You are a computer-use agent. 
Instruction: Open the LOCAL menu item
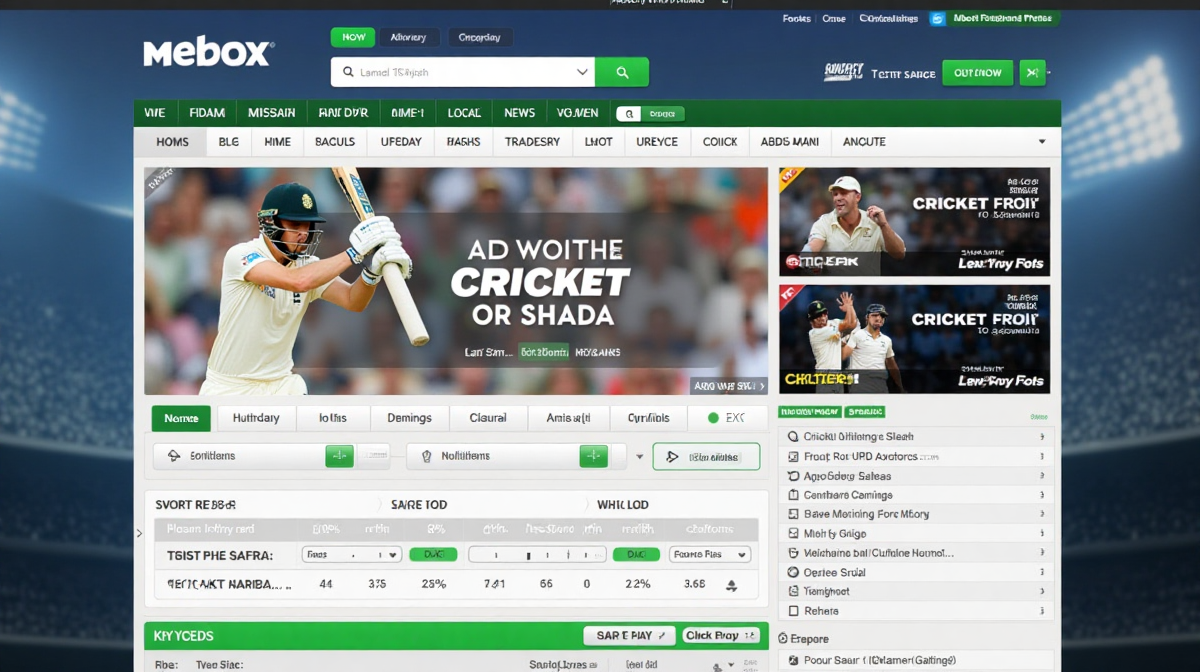coord(464,113)
